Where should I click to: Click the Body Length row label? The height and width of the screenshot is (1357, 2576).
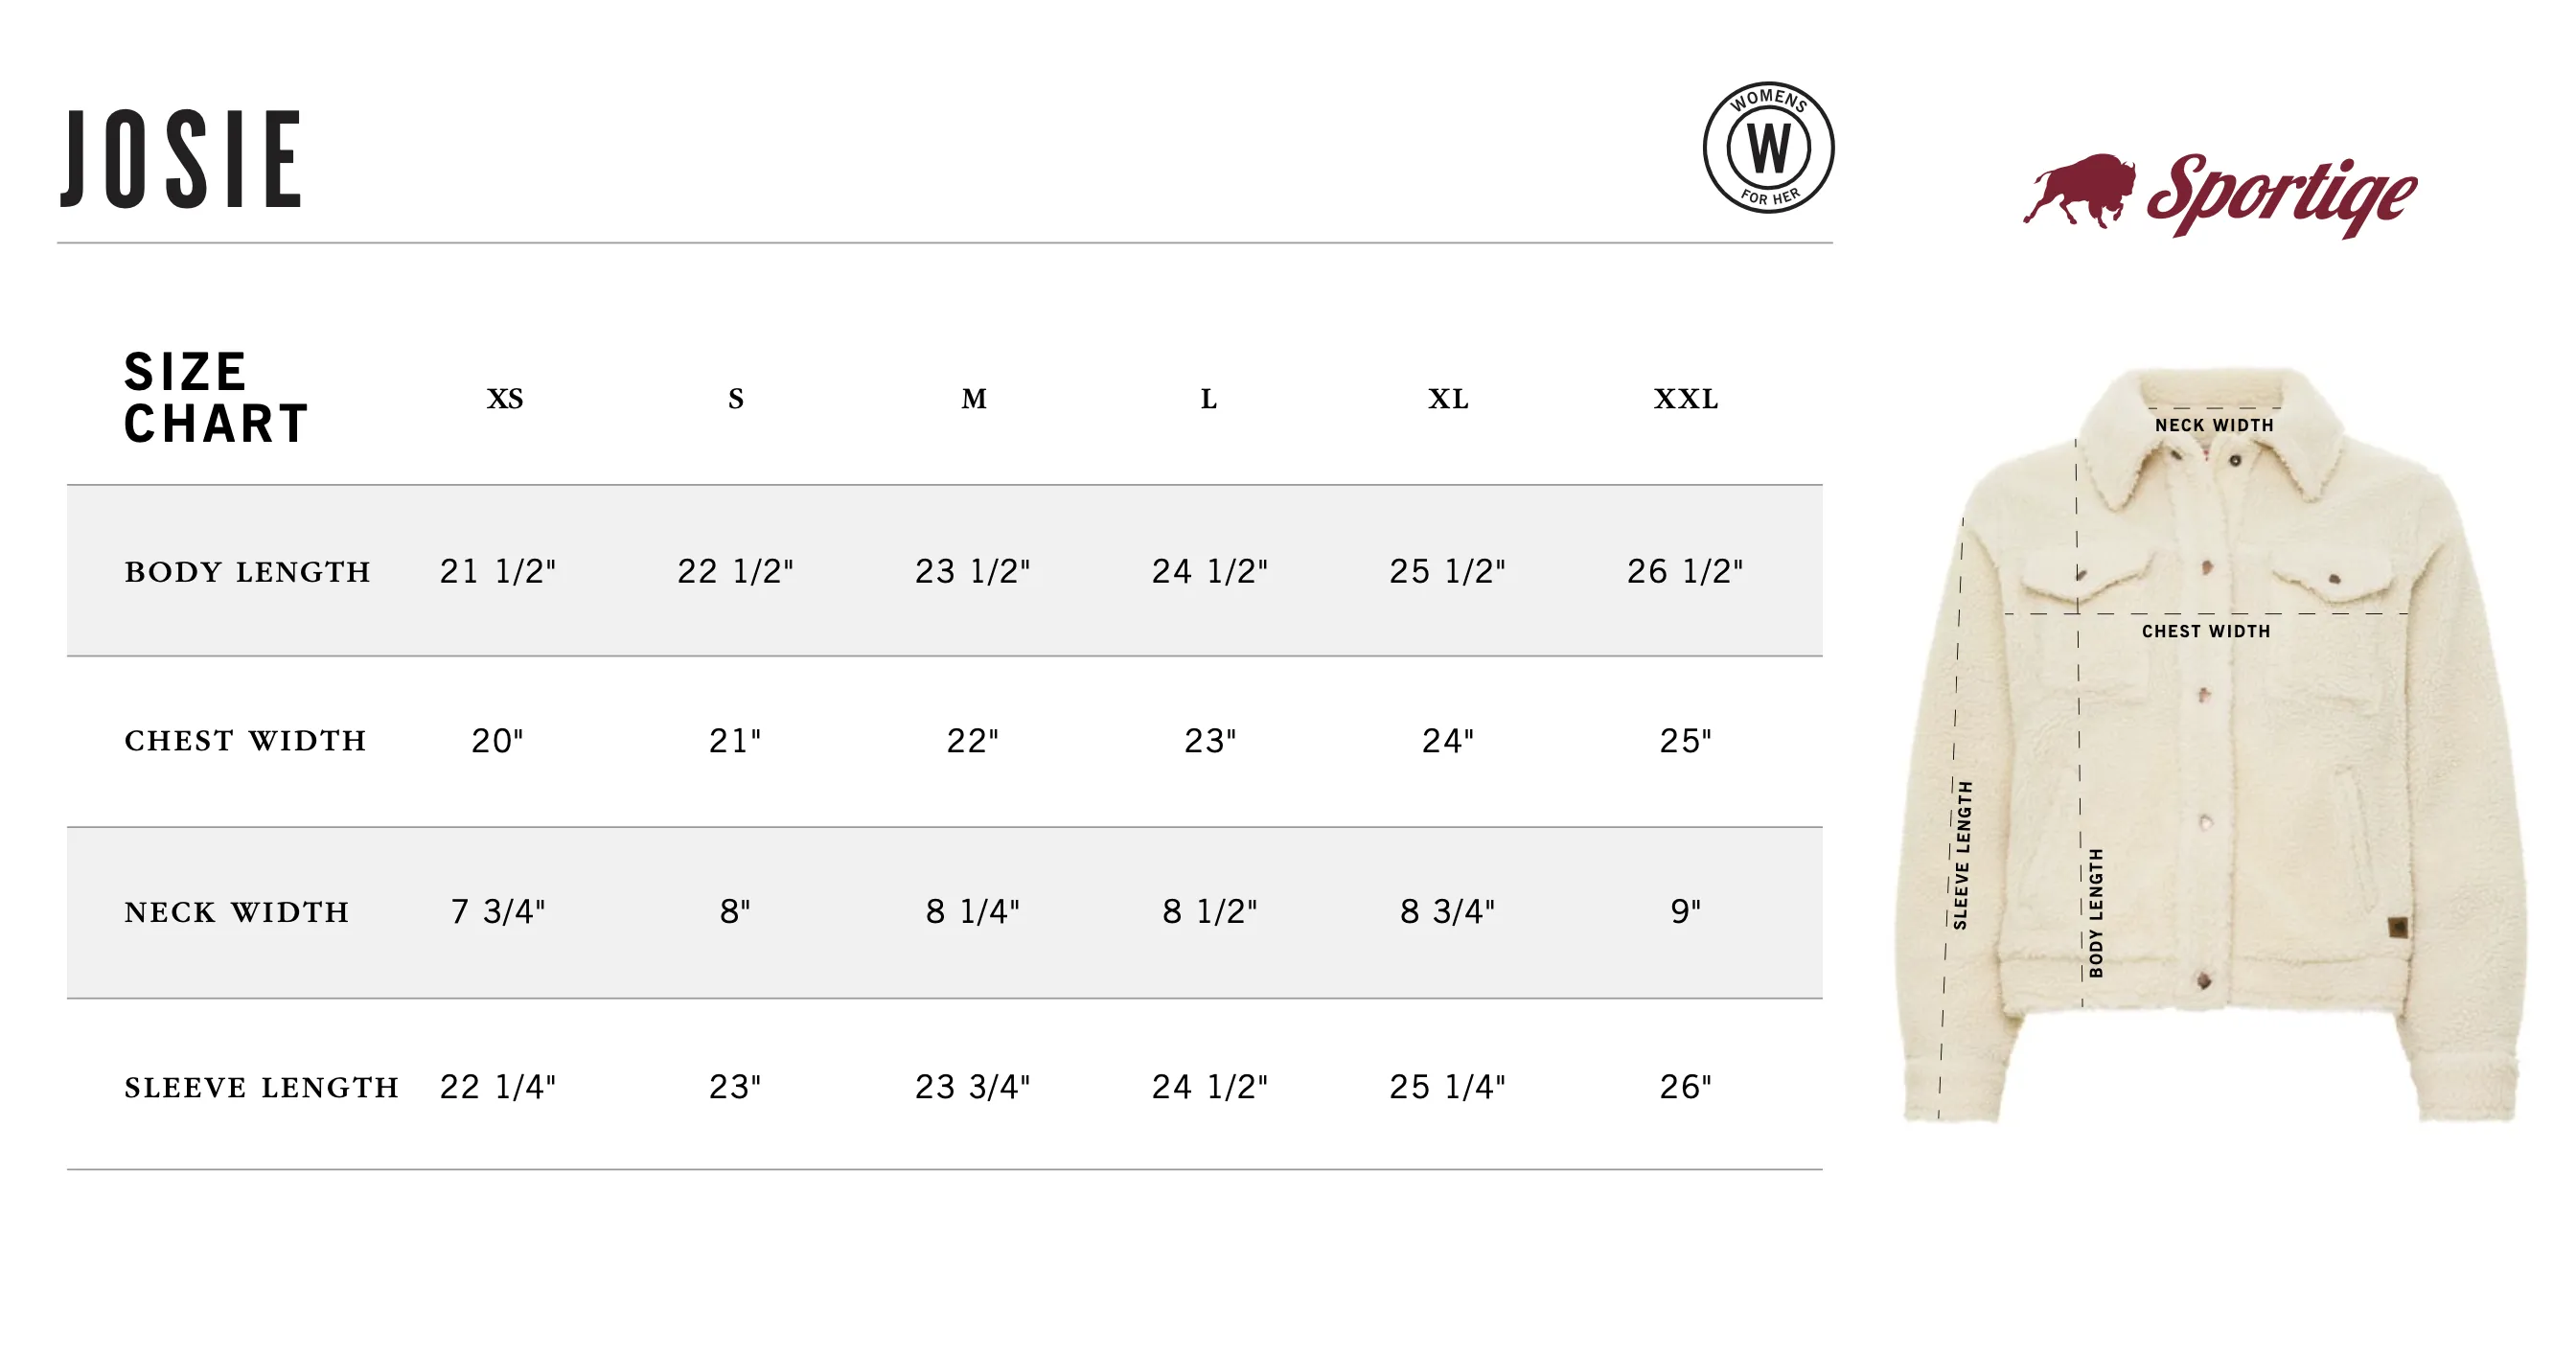247,572
